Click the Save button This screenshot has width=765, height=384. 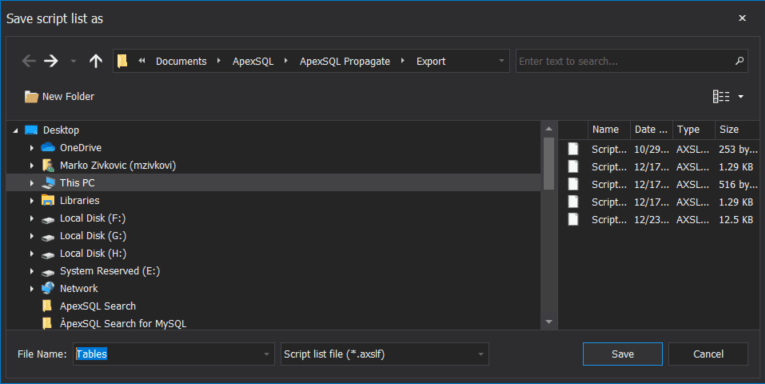[623, 354]
